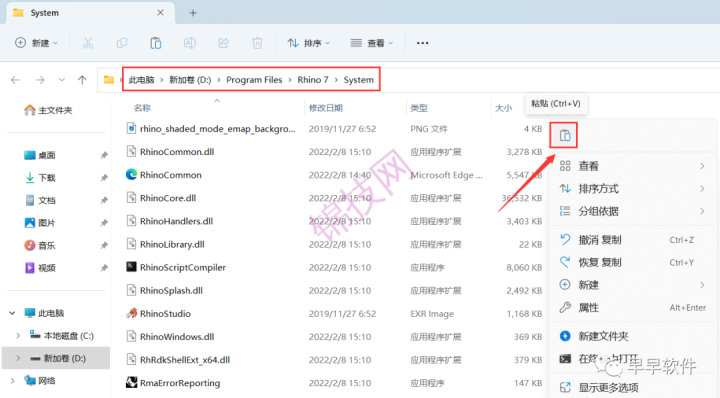Open 查看 submenu in context menu

(632, 166)
